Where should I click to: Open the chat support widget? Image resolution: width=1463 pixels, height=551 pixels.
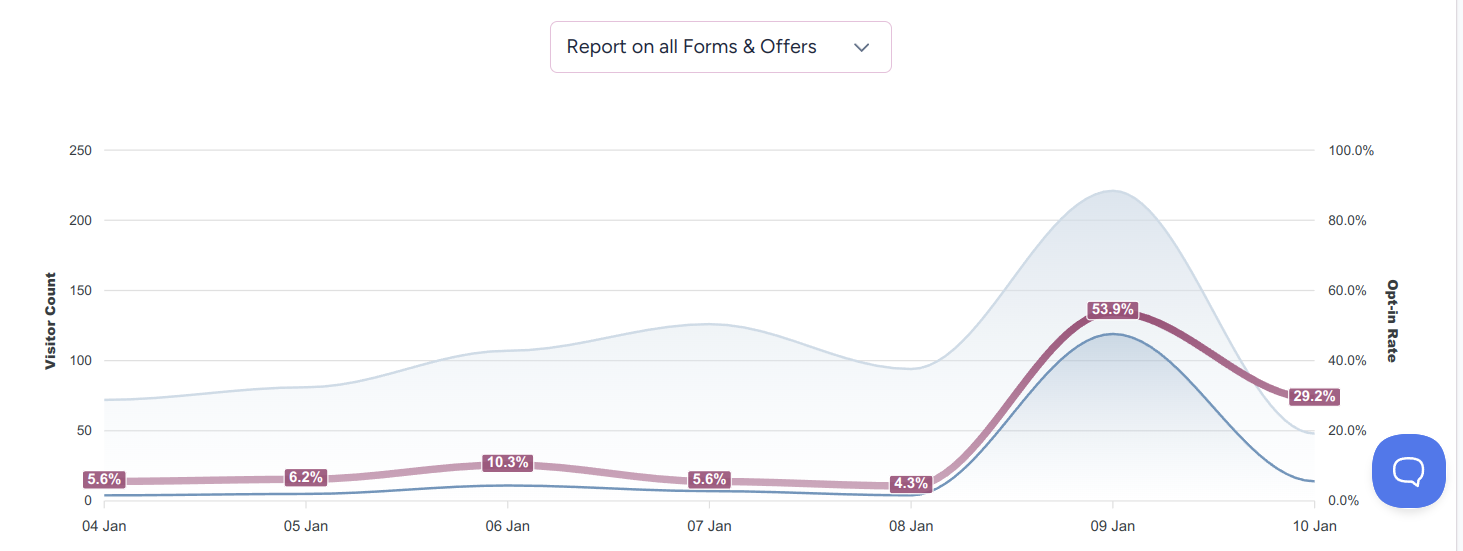(x=1408, y=471)
